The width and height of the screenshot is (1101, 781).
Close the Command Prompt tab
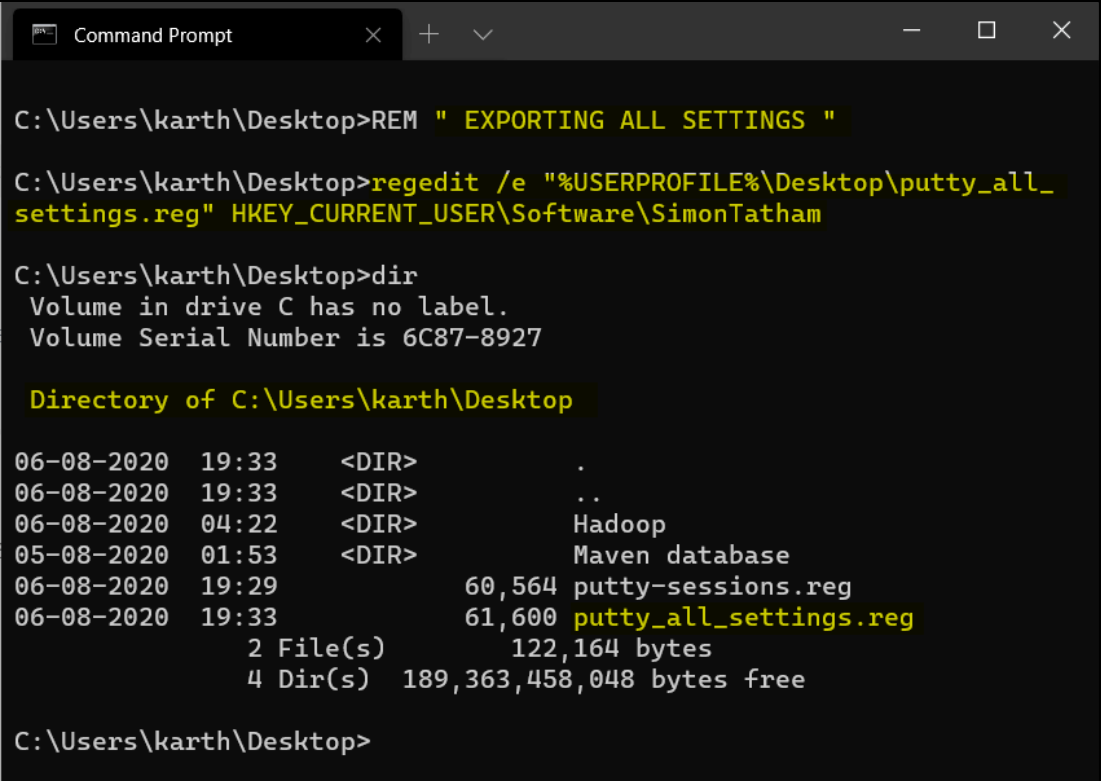(x=373, y=35)
